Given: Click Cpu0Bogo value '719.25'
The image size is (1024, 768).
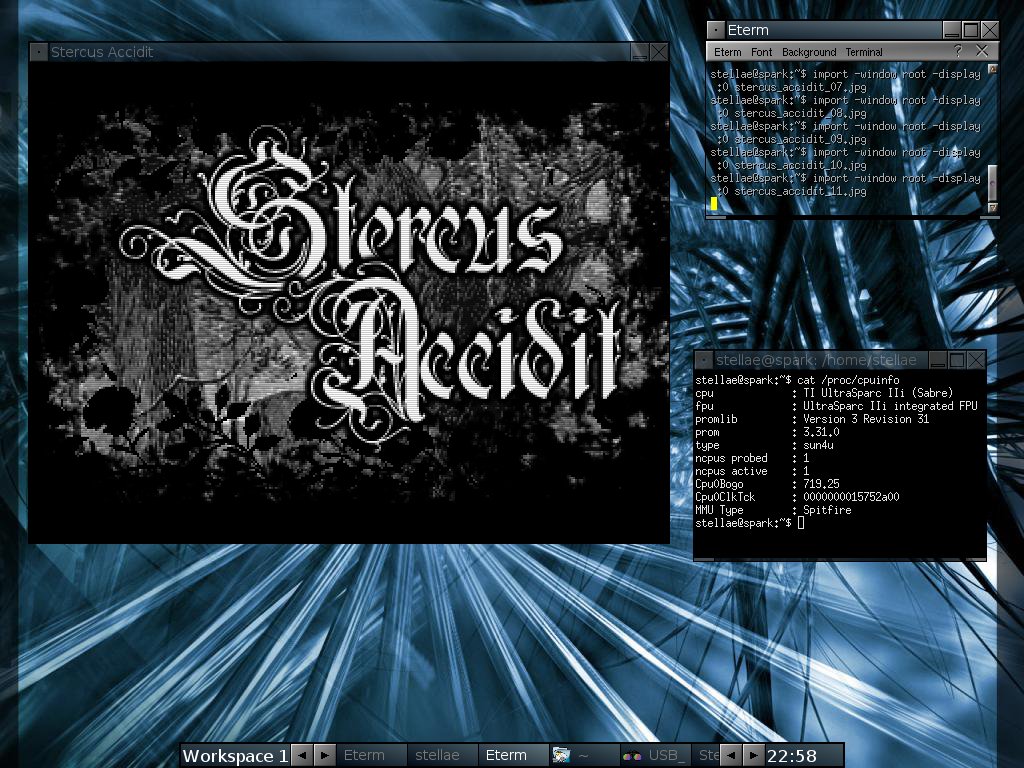Looking at the screenshot, I should [x=821, y=484].
